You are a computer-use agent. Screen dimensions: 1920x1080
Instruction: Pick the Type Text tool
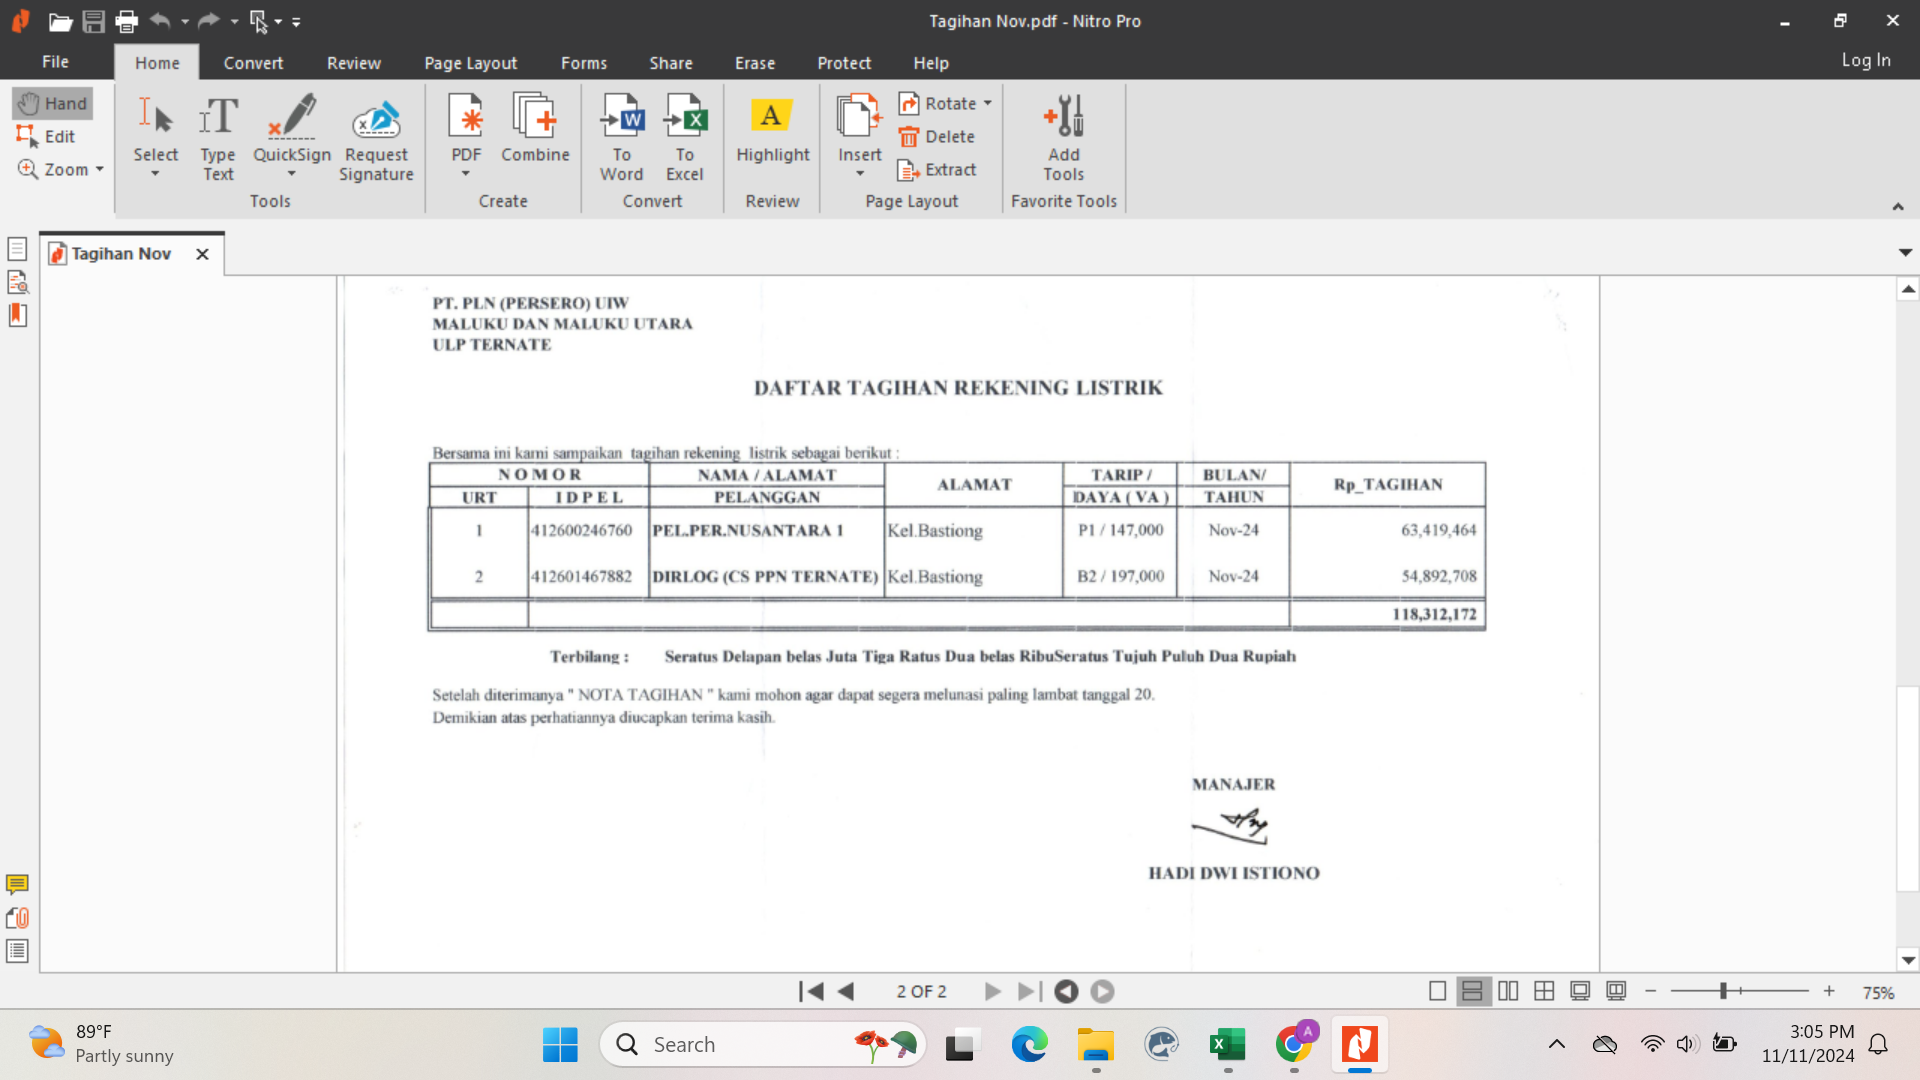(218, 138)
